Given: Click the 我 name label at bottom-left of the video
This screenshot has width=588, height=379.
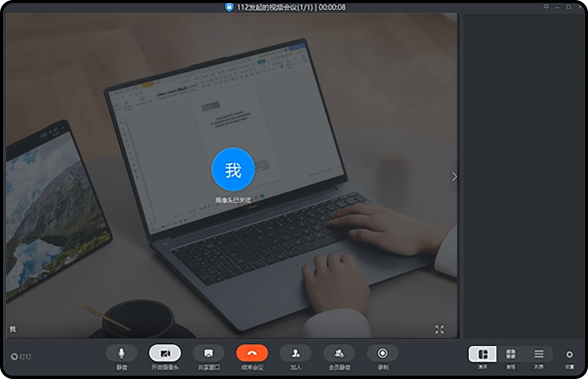Looking at the screenshot, I should click(x=13, y=329).
